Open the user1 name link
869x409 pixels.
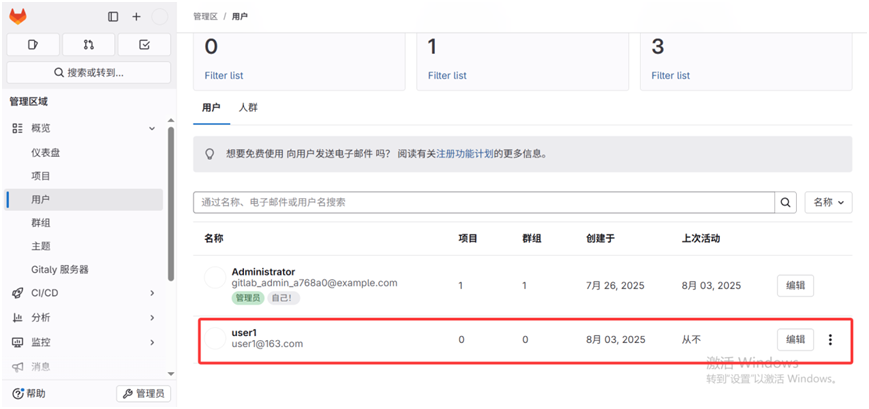244,333
